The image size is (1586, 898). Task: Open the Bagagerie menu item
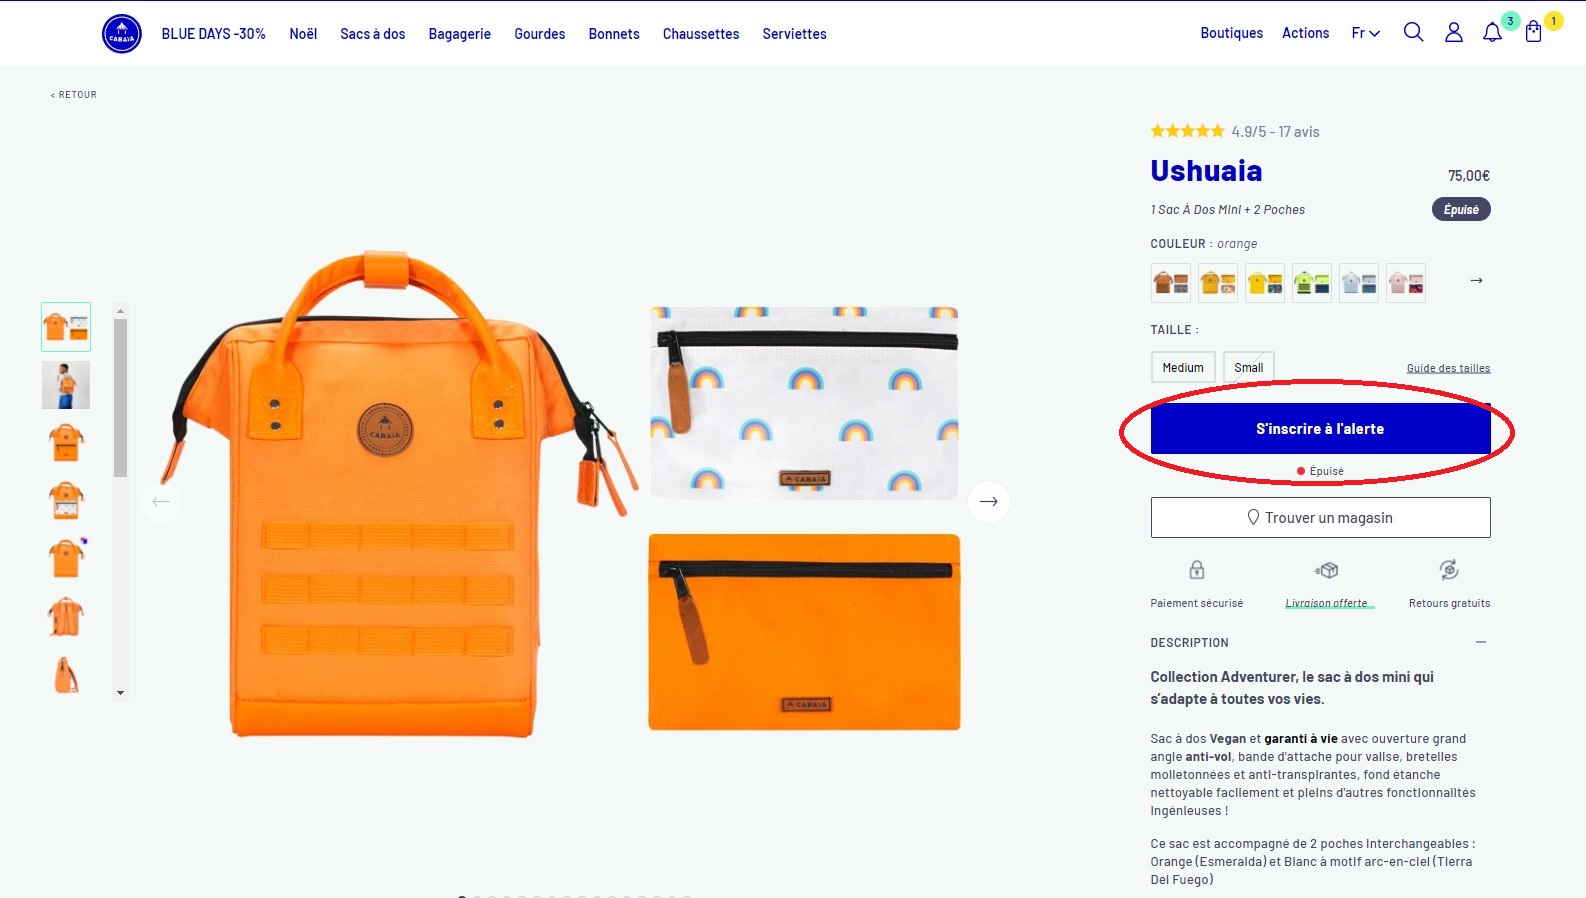click(460, 34)
